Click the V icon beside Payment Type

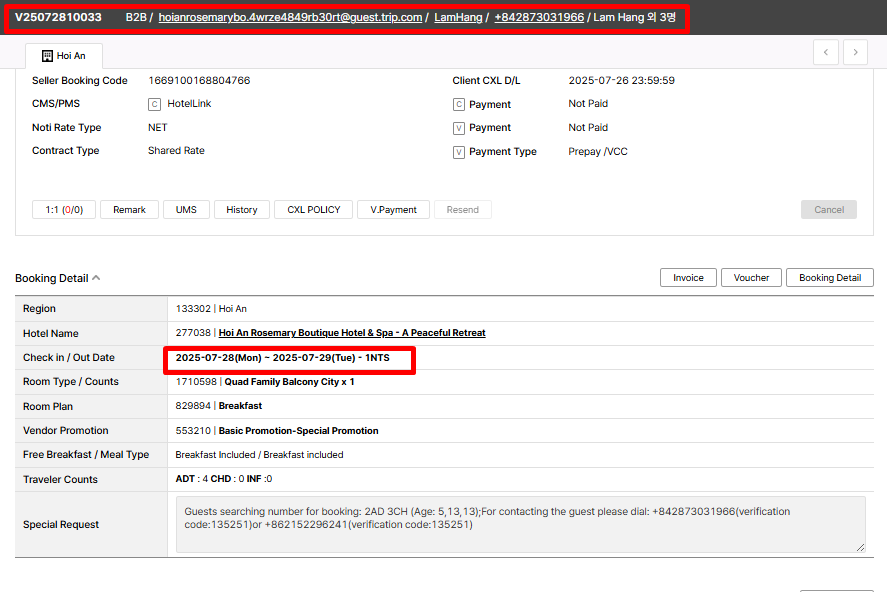[x=459, y=152]
